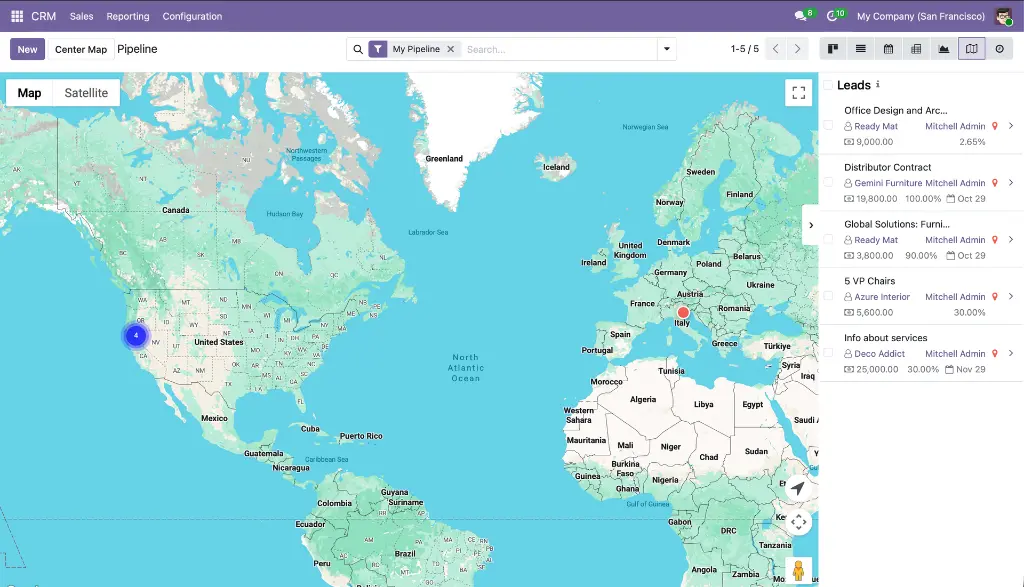Switch to List view
Image resolution: width=1024 pixels, height=587 pixels.
click(861, 49)
